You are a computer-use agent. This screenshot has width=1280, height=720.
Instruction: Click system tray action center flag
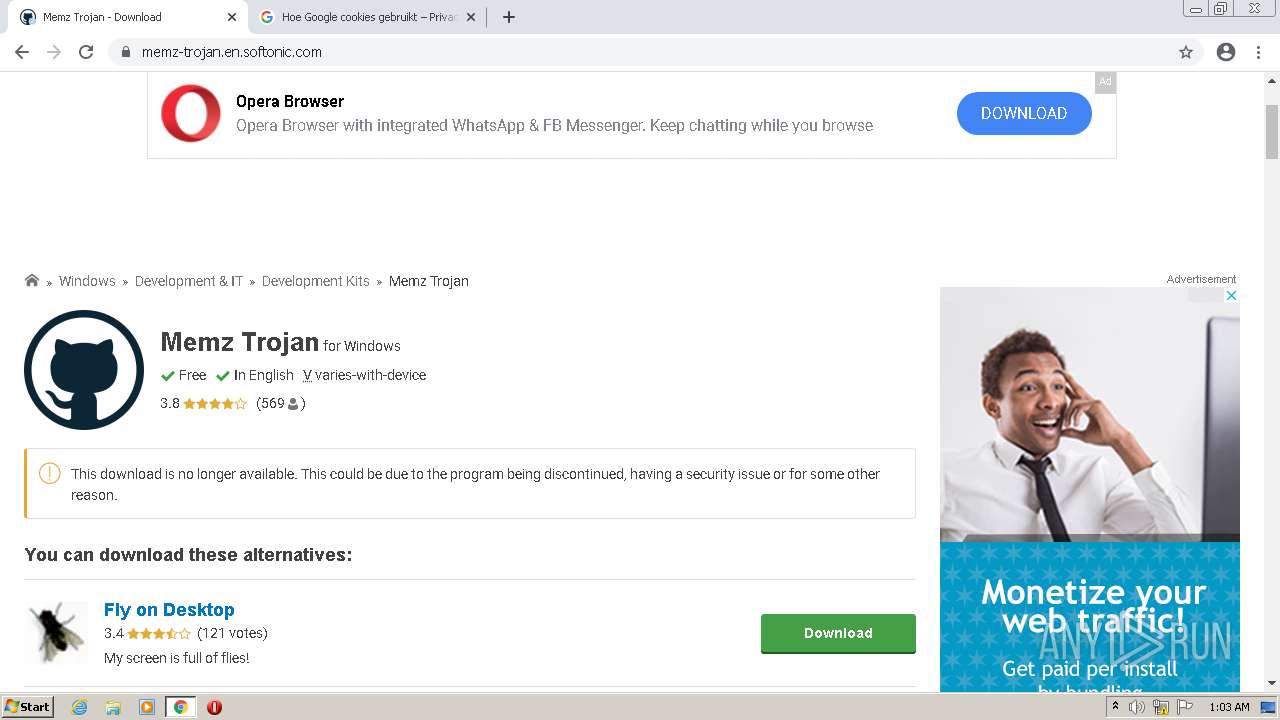tap(1185, 707)
